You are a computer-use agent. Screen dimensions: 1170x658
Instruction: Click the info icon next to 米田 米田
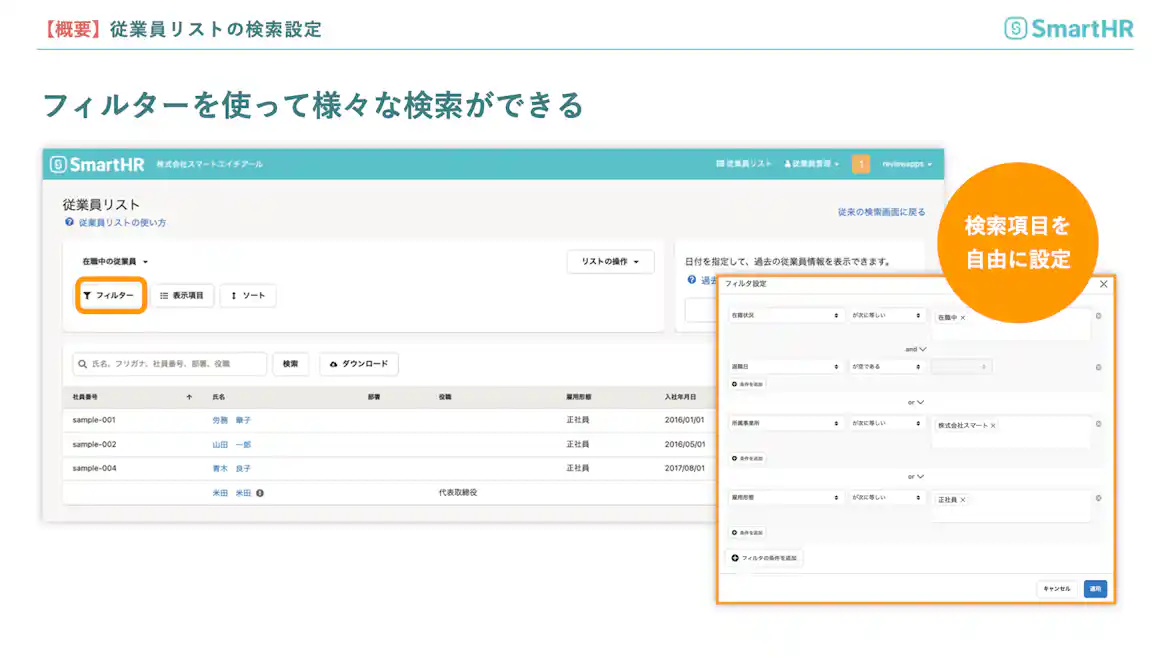pyautogui.click(x=260, y=492)
